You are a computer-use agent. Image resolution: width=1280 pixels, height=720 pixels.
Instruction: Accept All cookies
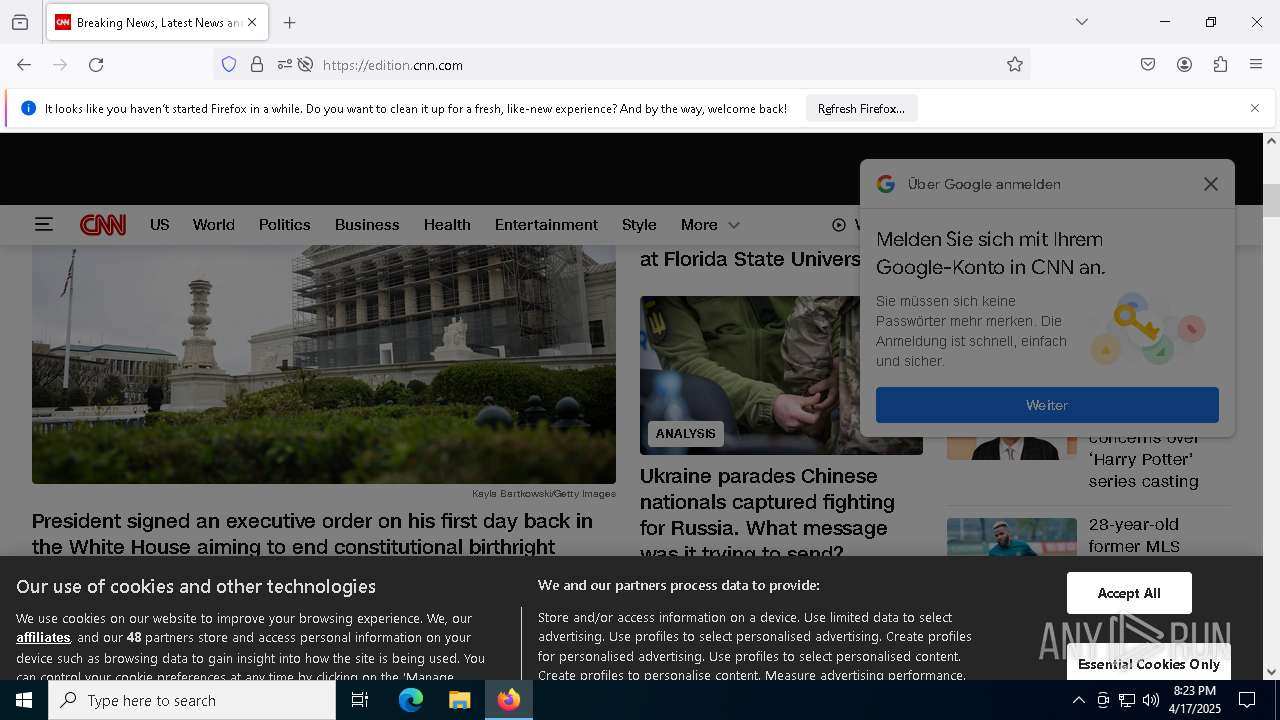point(1129,593)
